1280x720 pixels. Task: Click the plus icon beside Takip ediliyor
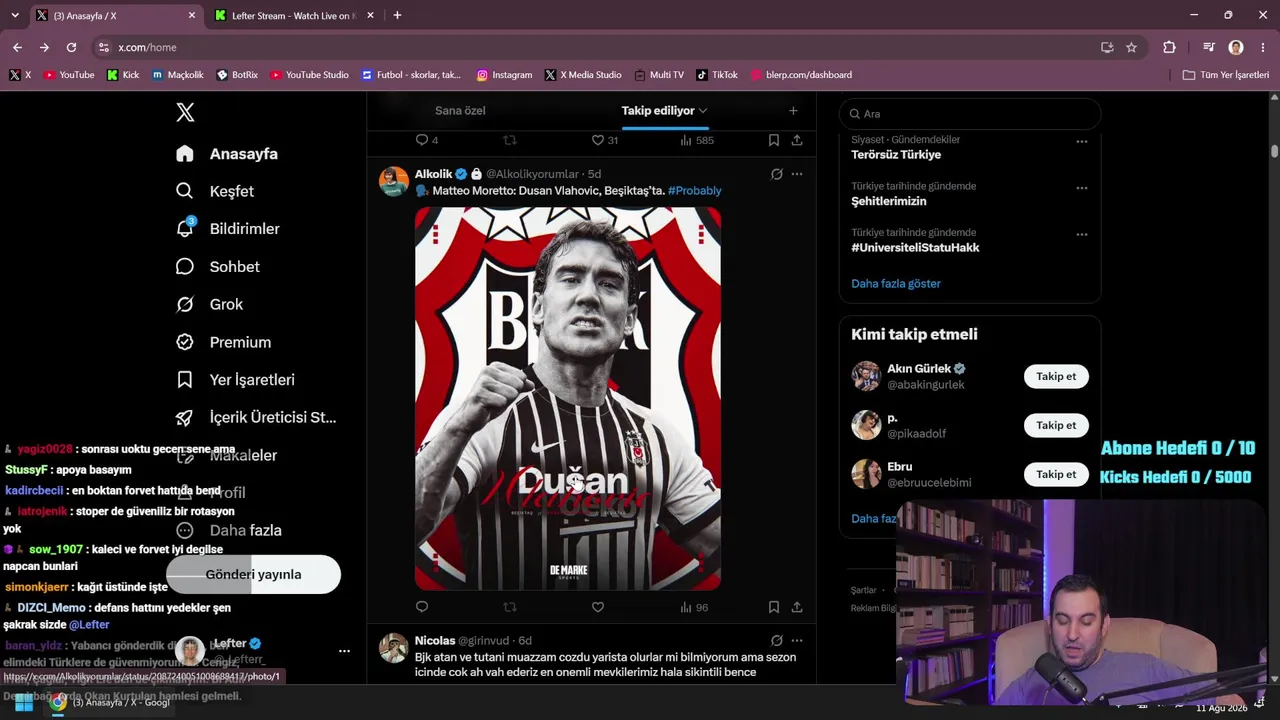tap(793, 111)
